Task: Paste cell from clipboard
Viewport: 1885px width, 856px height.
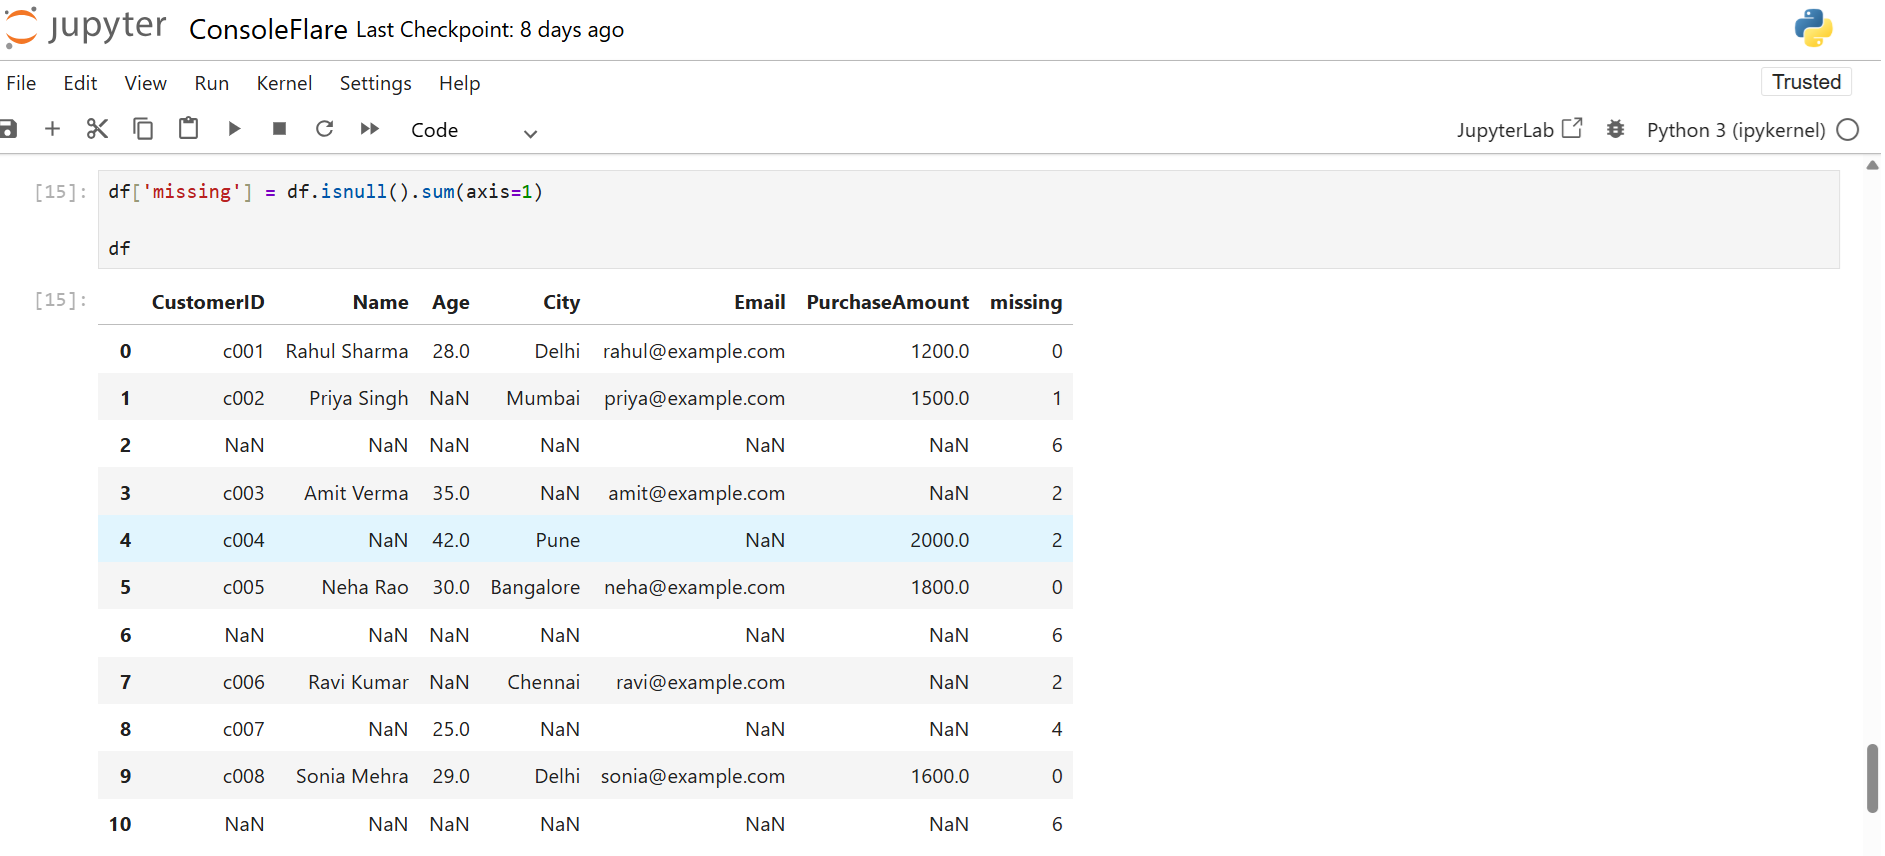Action: (x=188, y=129)
